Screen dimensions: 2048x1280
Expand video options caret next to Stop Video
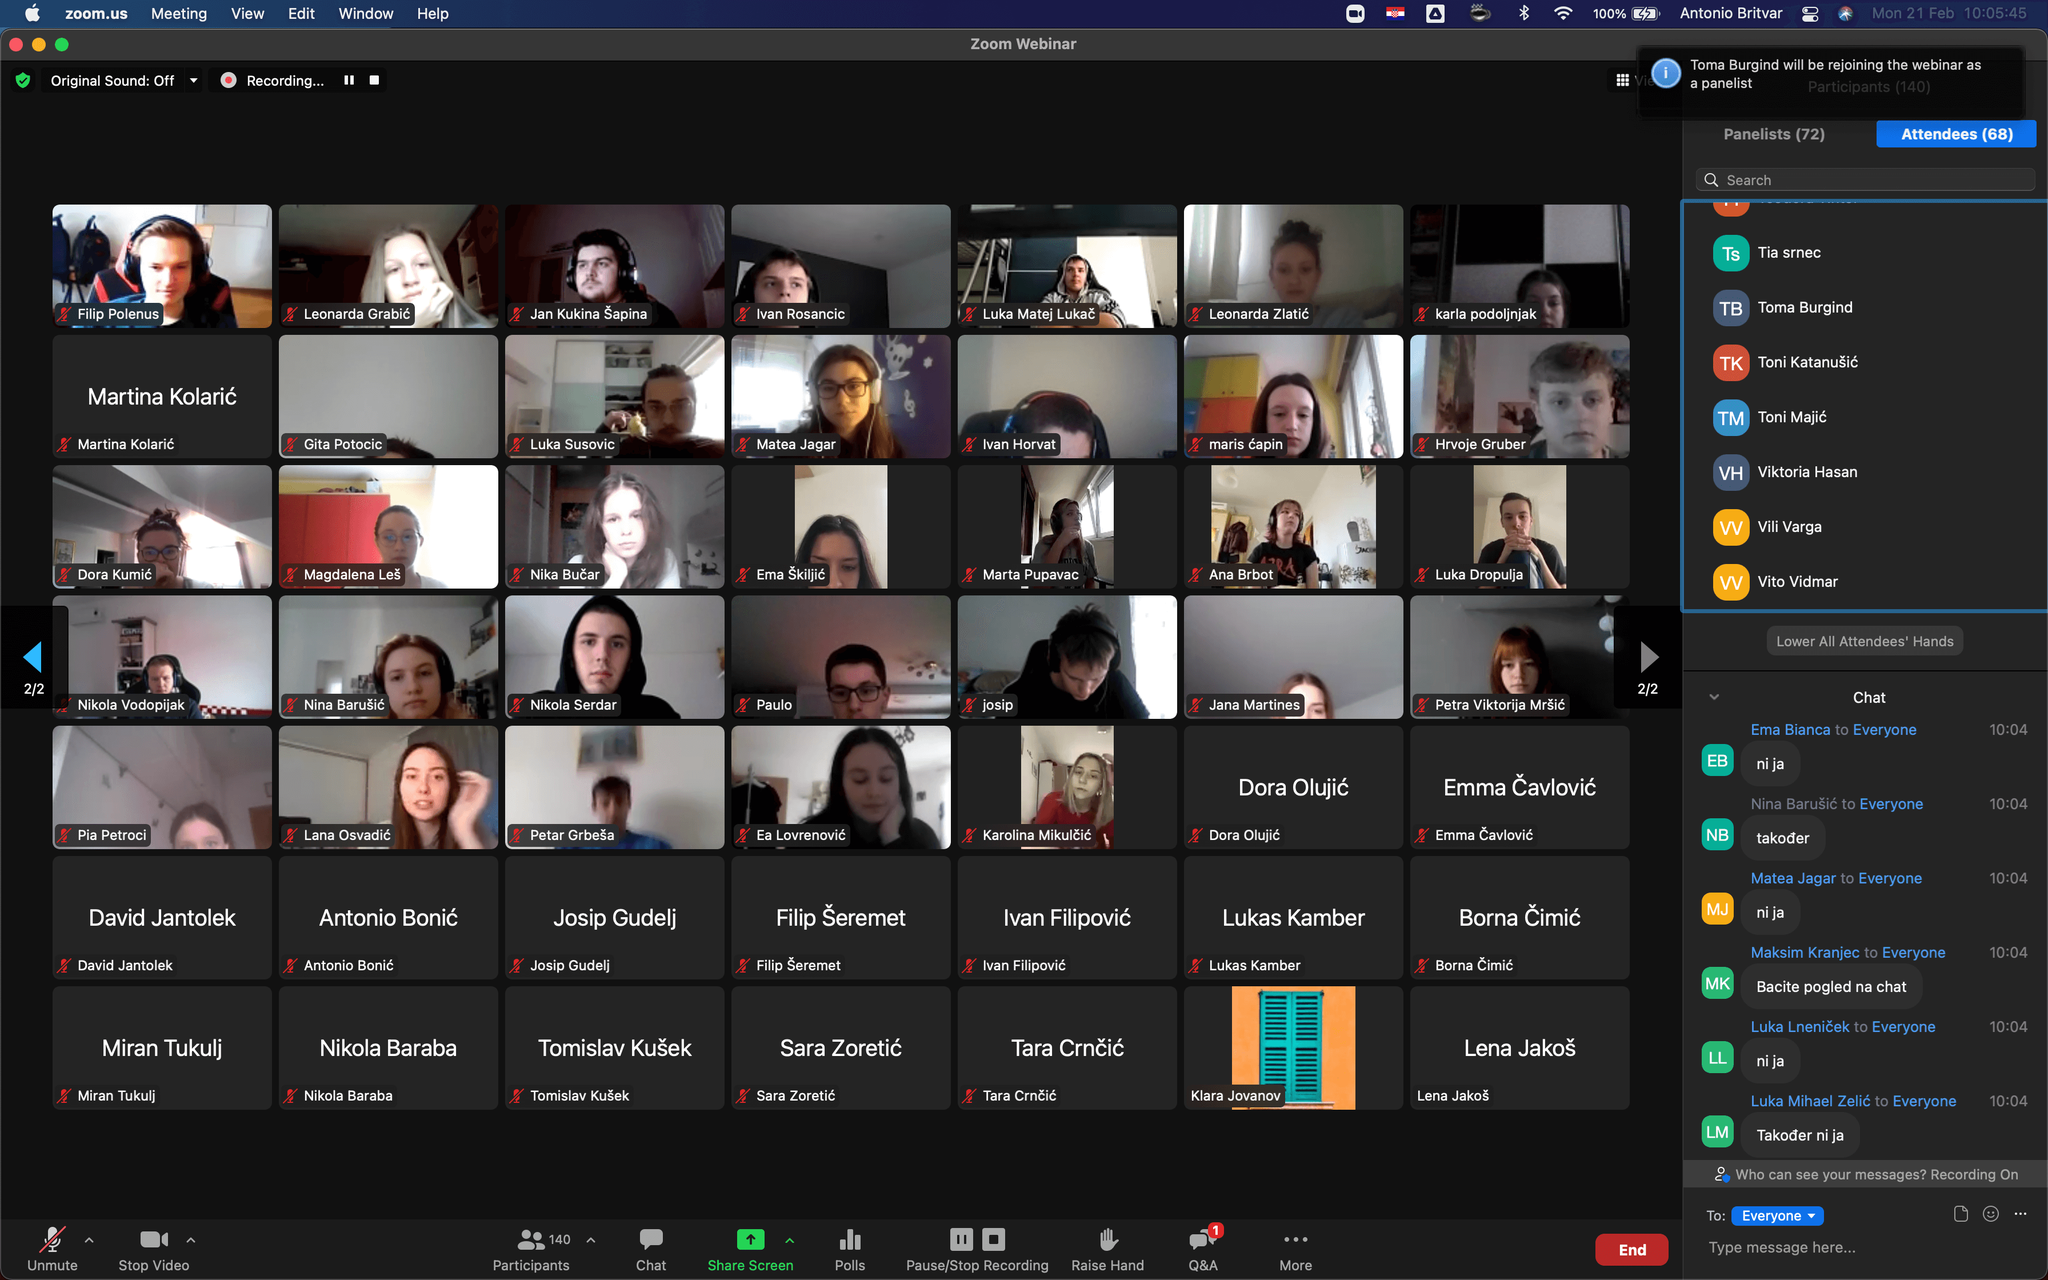[x=191, y=1240]
